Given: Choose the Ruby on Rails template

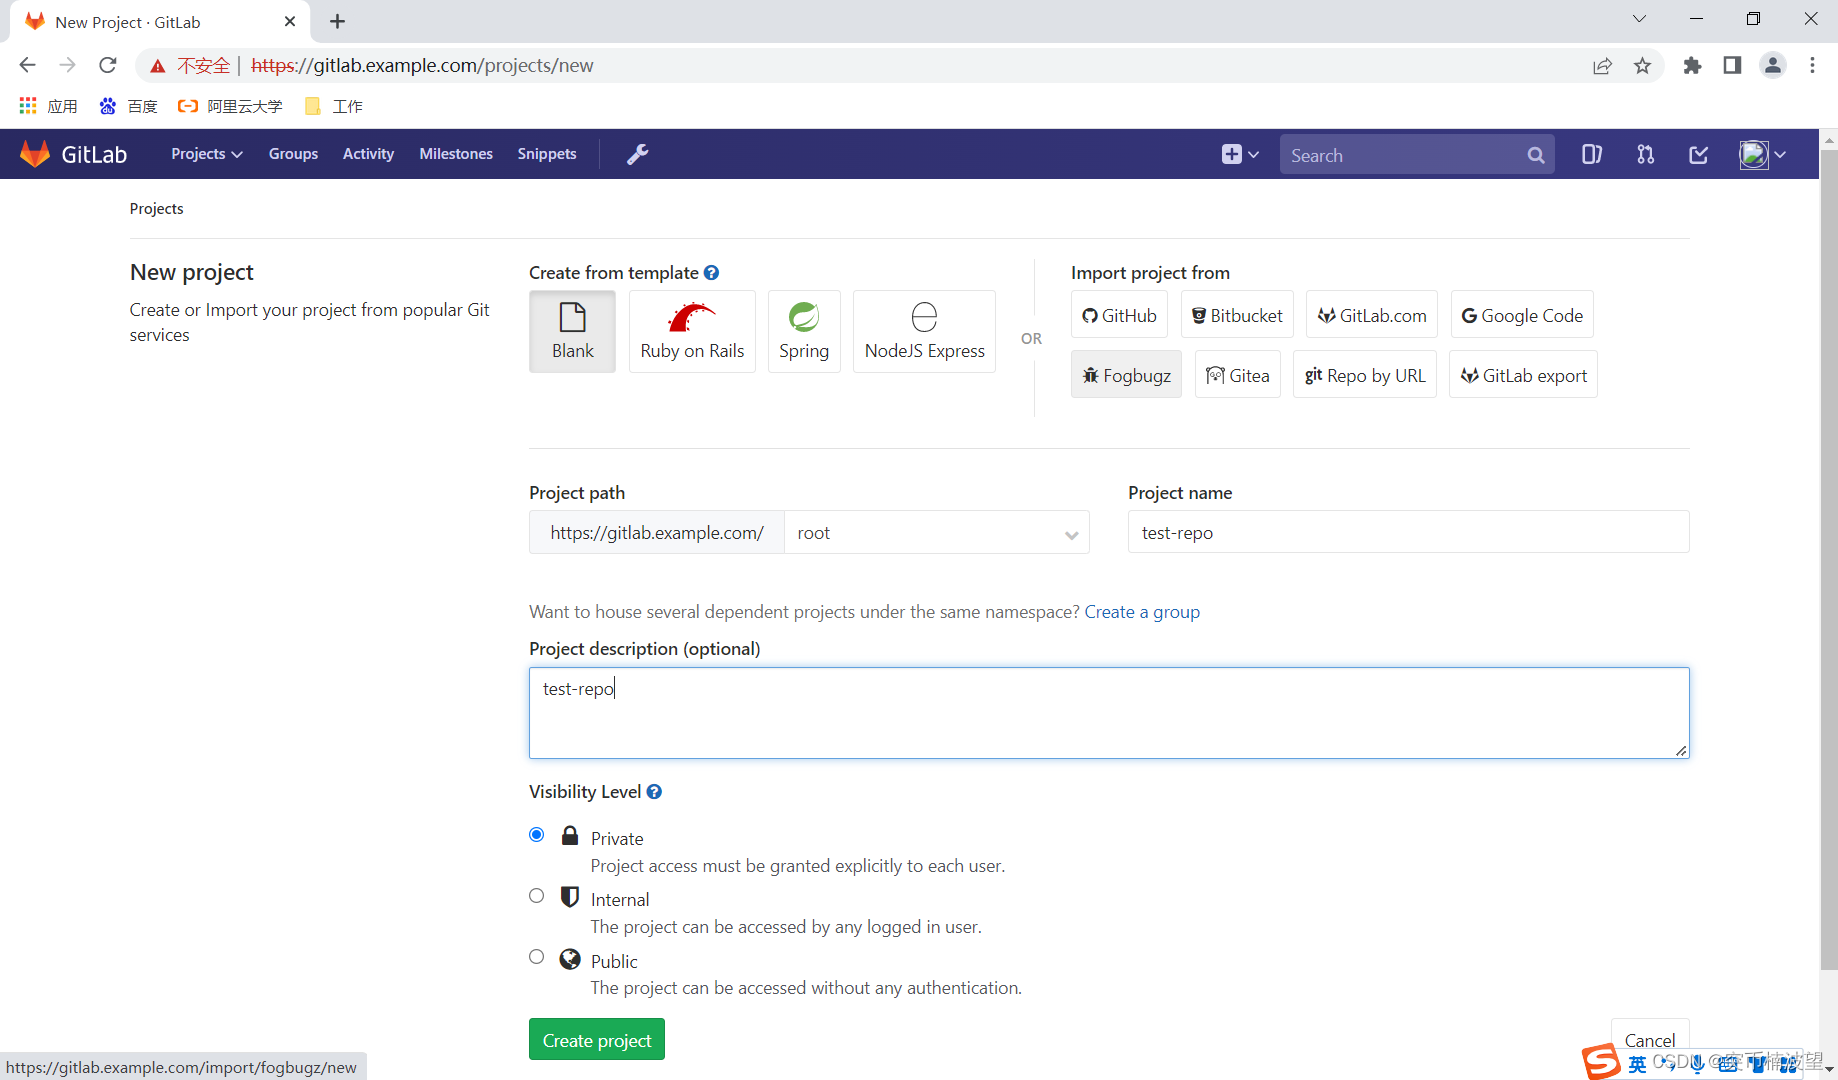Looking at the screenshot, I should (692, 331).
